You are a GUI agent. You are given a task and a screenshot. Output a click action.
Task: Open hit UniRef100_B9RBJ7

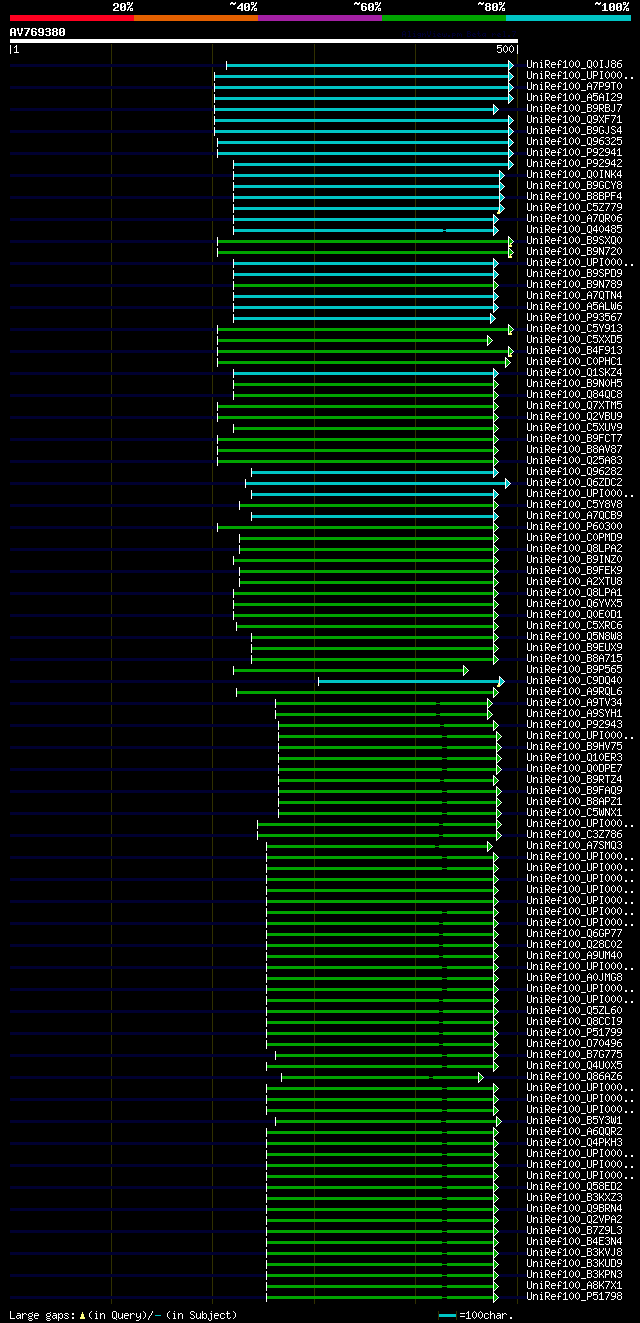point(574,109)
